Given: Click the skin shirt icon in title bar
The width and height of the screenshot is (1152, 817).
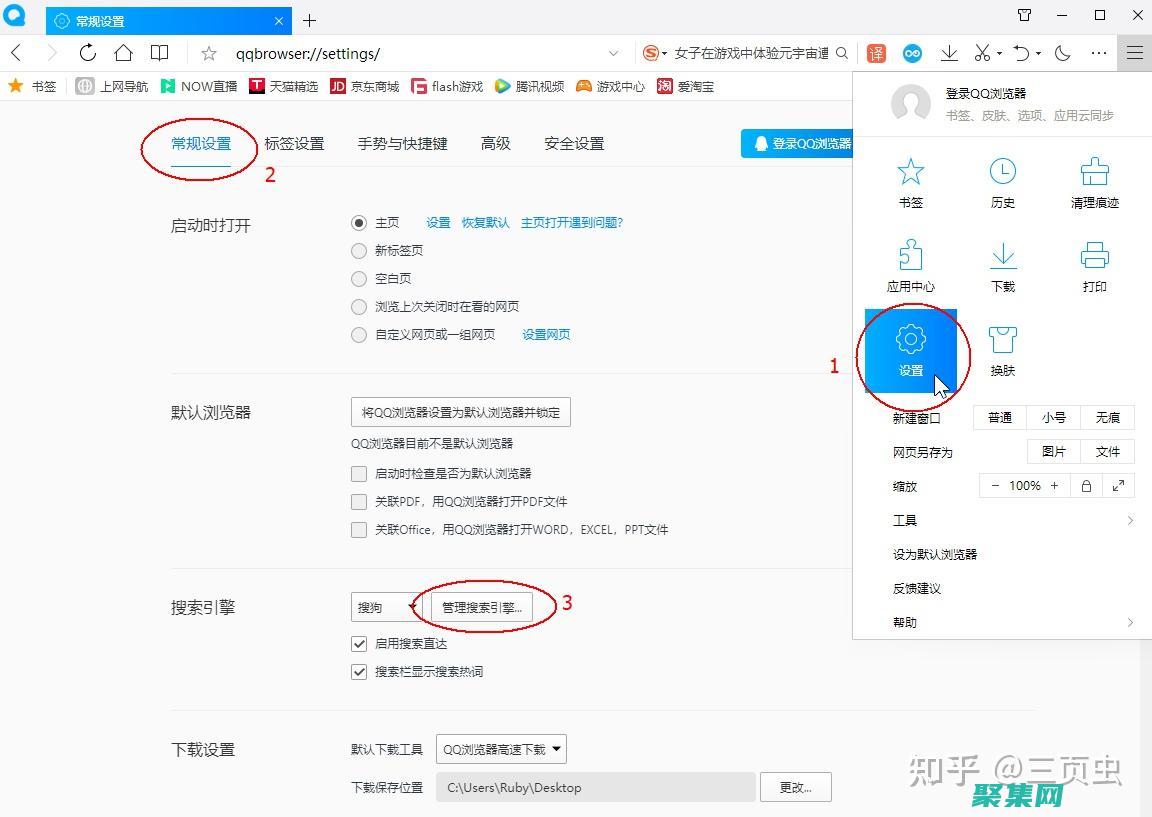Looking at the screenshot, I should tap(1025, 15).
